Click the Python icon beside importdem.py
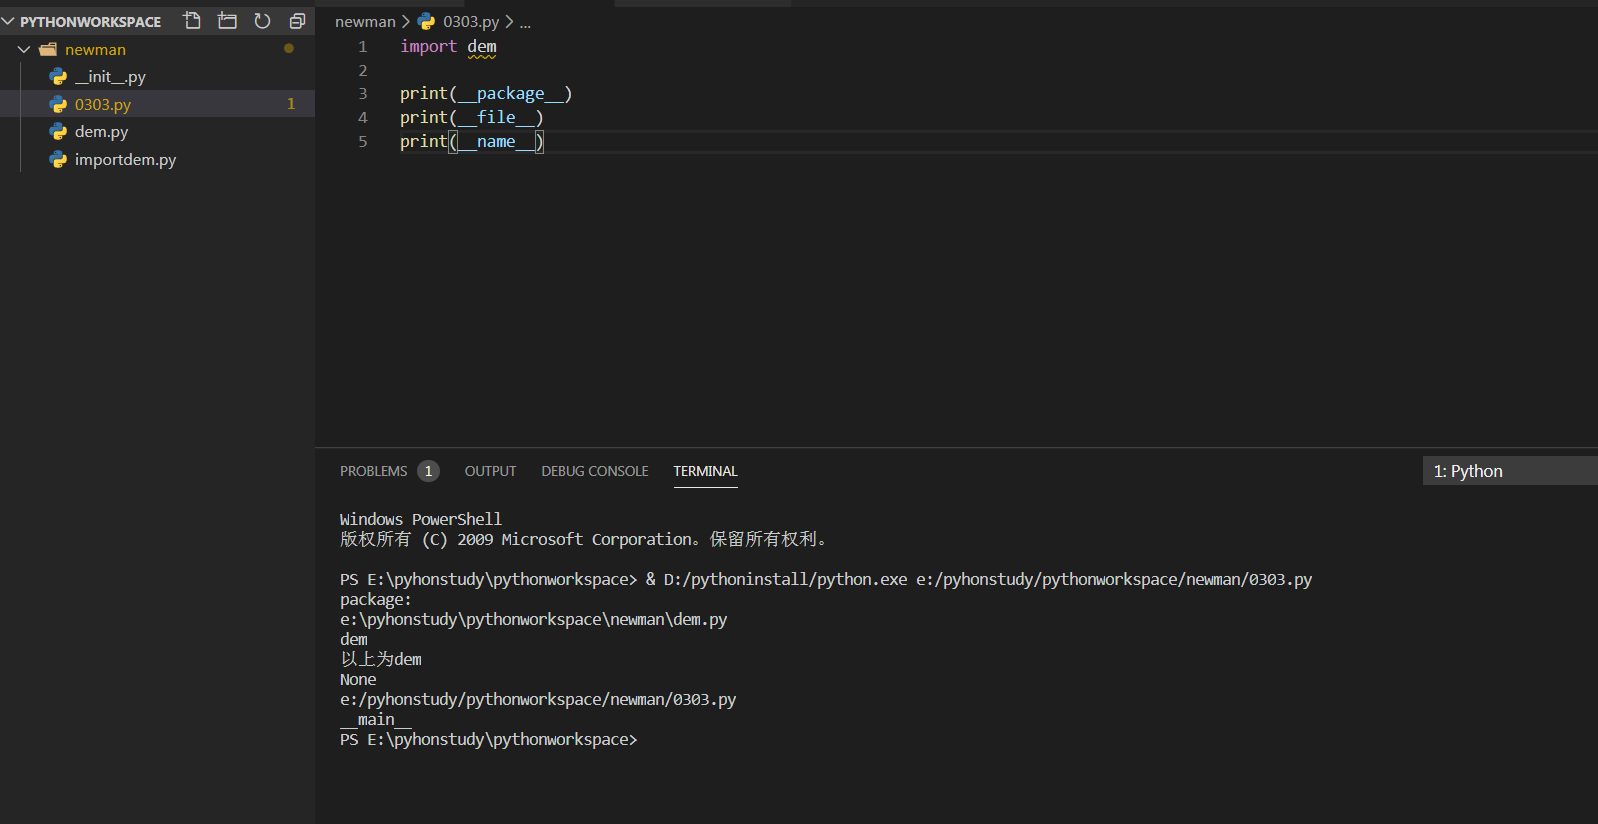 58,160
